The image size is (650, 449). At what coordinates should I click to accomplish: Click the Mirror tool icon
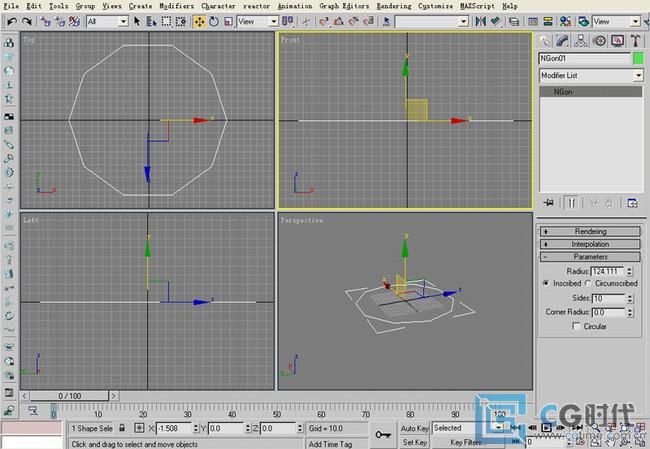tap(480, 21)
